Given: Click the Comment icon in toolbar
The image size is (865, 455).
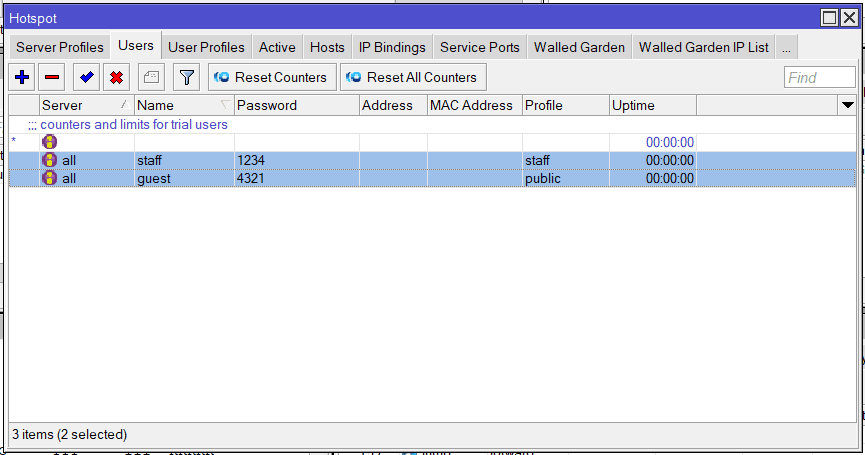Looking at the screenshot, I should point(150,77).
